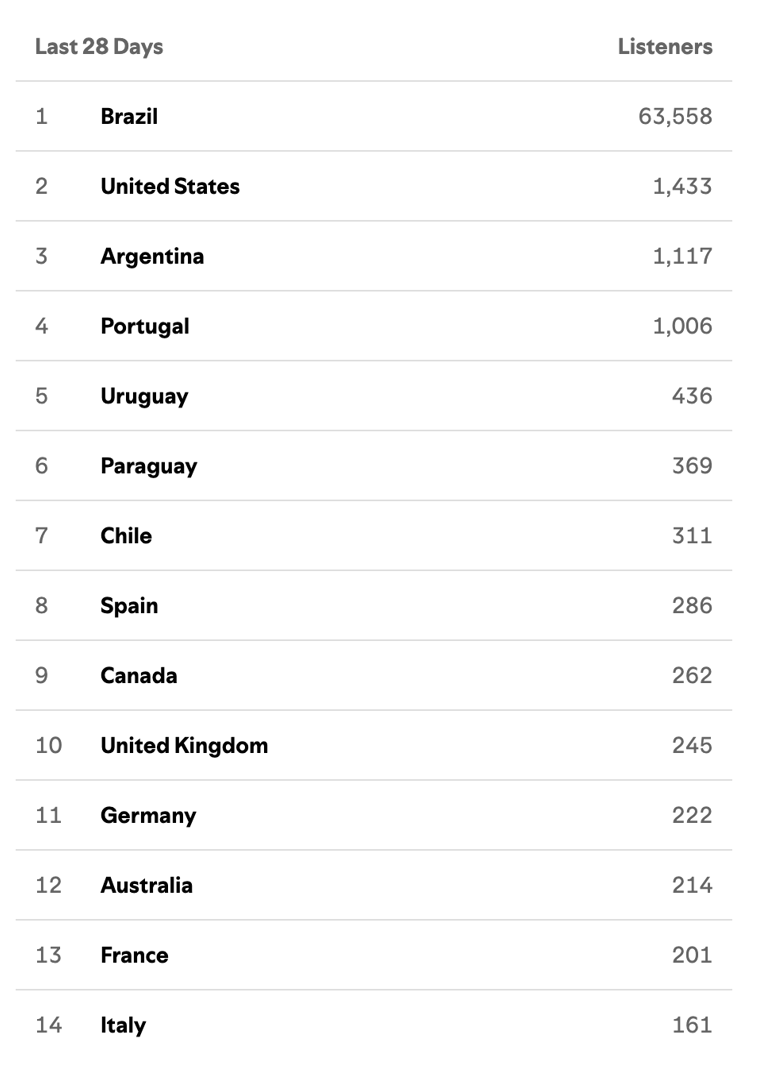Image resolution: width=768 pixels, height=1085 pixels.
Task: Open the United Kingdom entry
Action: tap(184, 746)
